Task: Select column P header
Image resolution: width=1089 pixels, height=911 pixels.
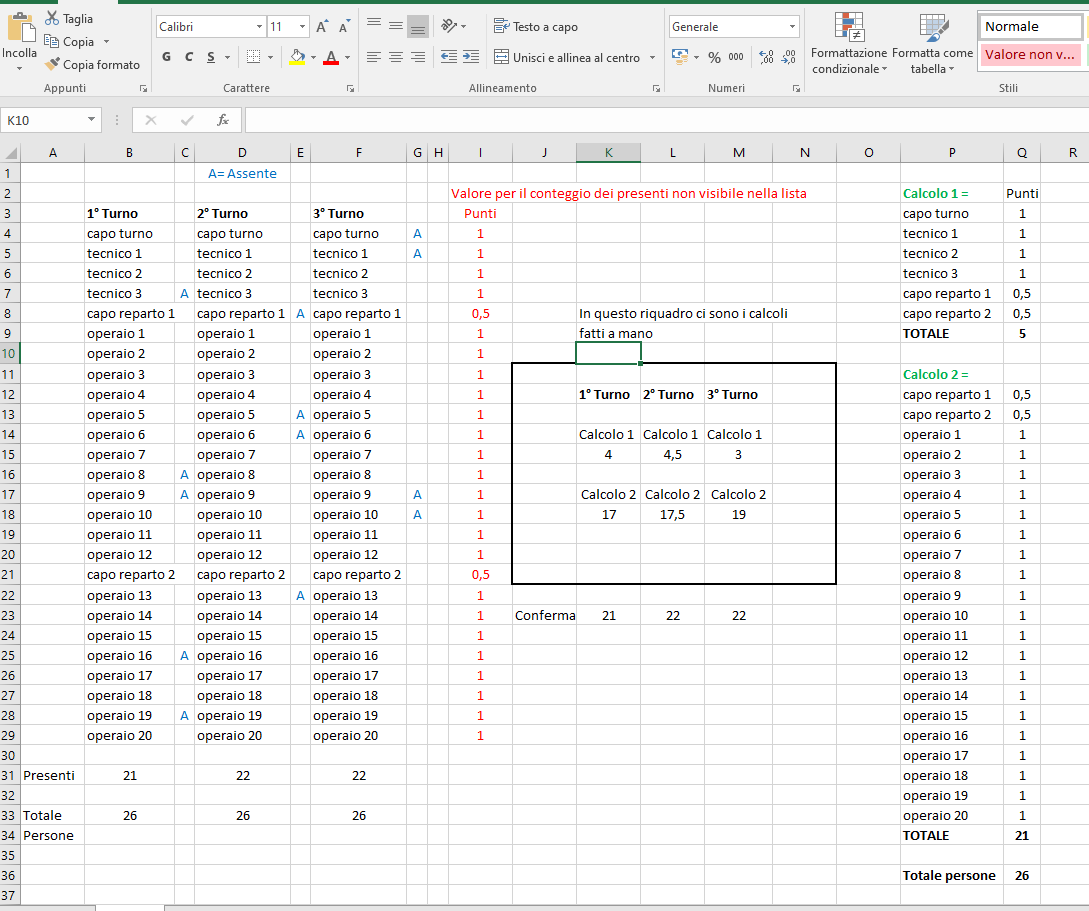Action: pyautogui.click(x=951, y=153)
